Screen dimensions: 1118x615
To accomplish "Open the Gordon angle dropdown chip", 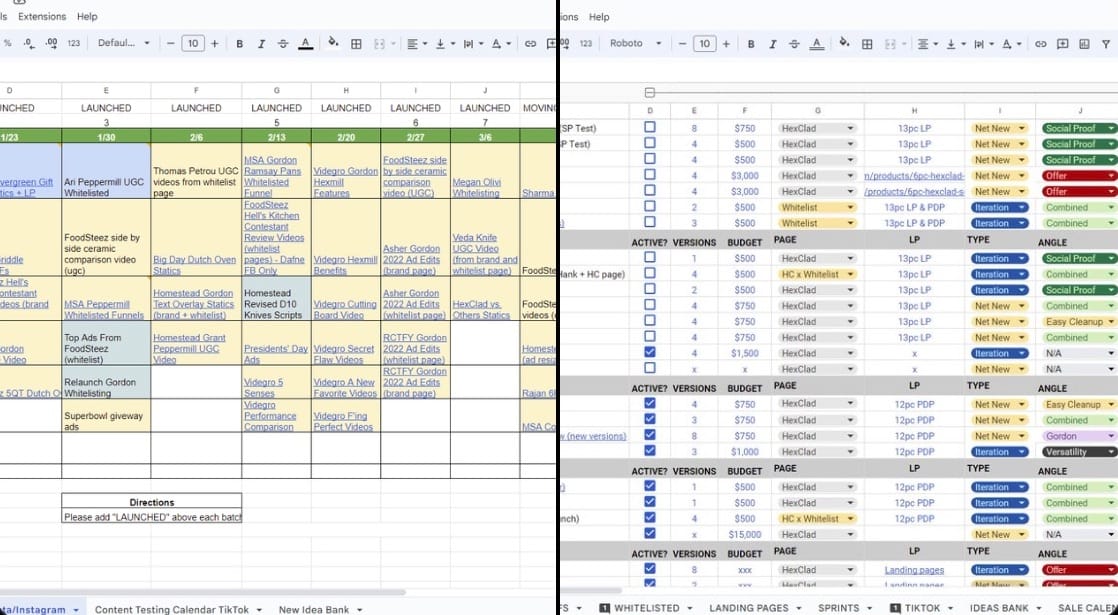I will (x=1078, y=436).
